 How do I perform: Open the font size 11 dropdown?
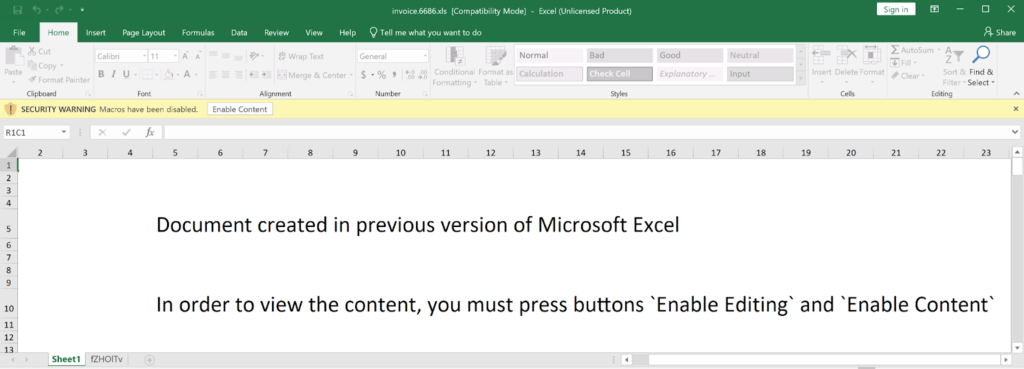174,56
